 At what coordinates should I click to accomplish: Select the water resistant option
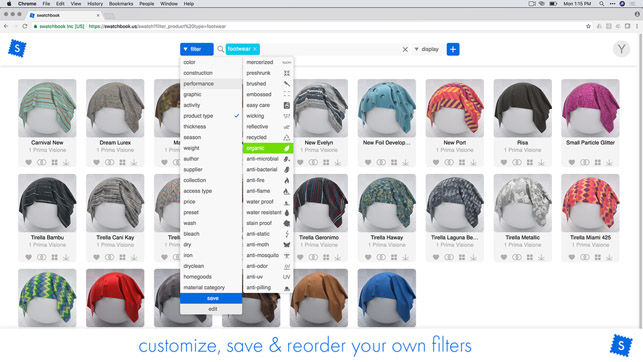(268, 212)
